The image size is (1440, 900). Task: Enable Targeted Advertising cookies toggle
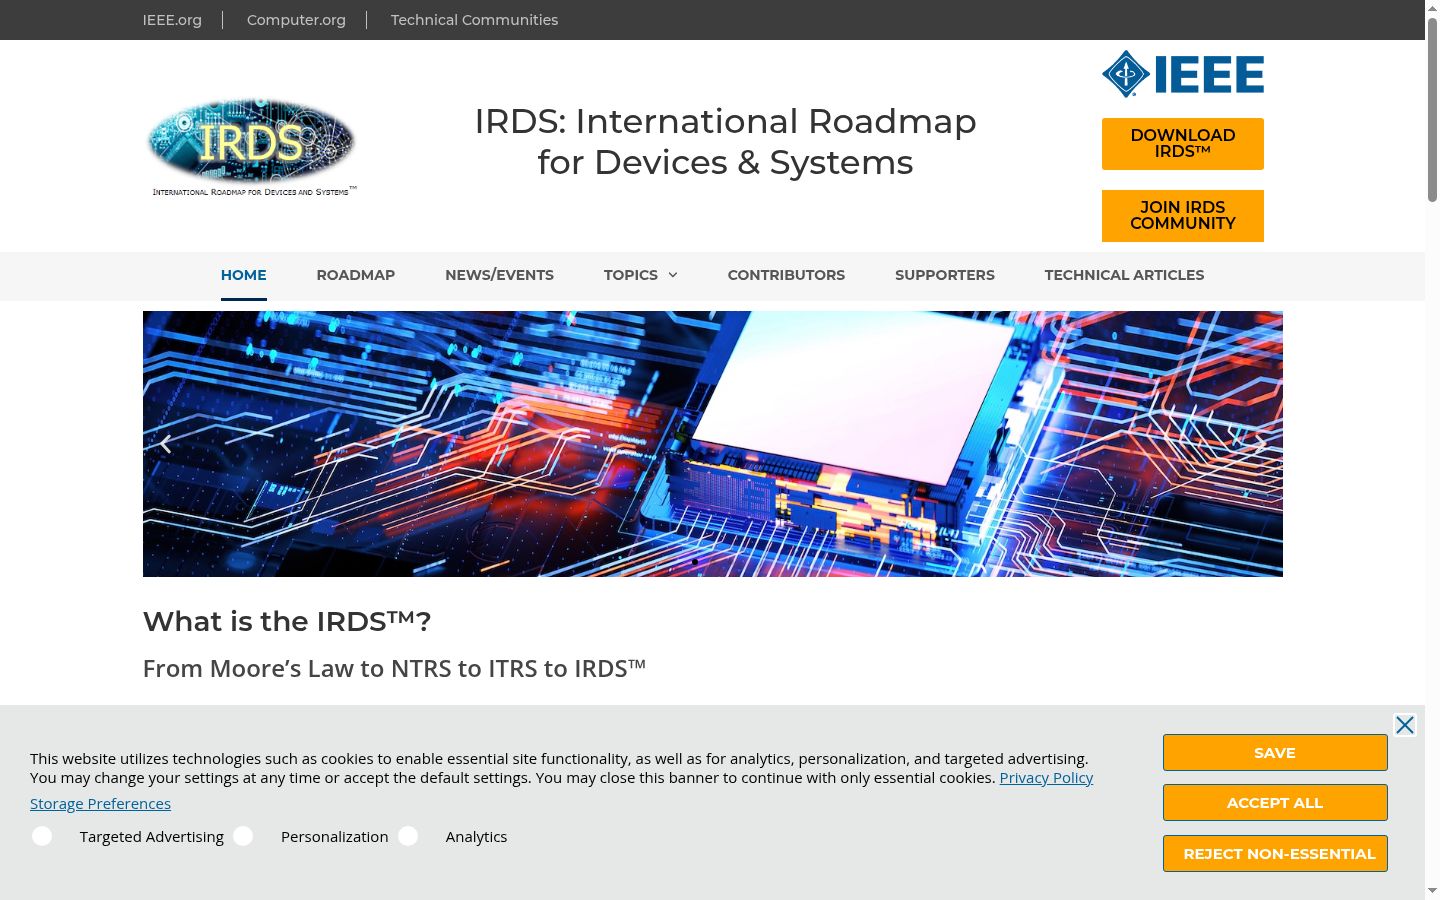pyautogui.click(x=42, y=836)
